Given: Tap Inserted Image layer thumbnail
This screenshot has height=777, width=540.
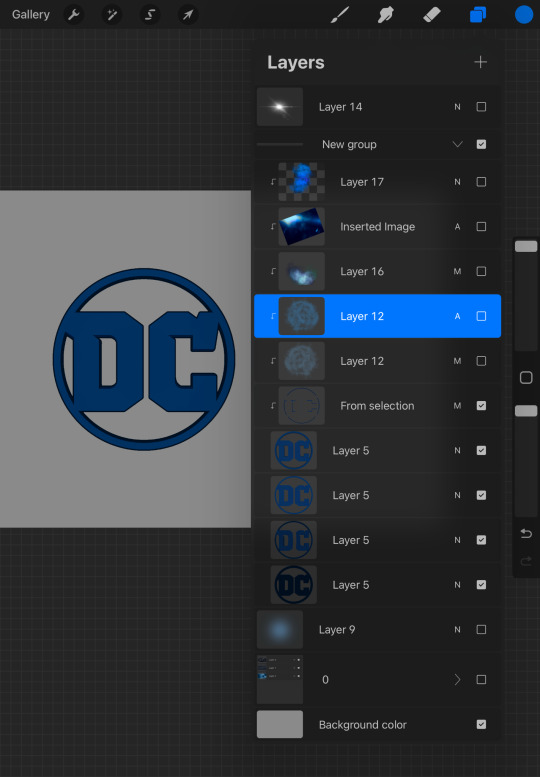Looking at the screenshot, I should click(301, 226).
